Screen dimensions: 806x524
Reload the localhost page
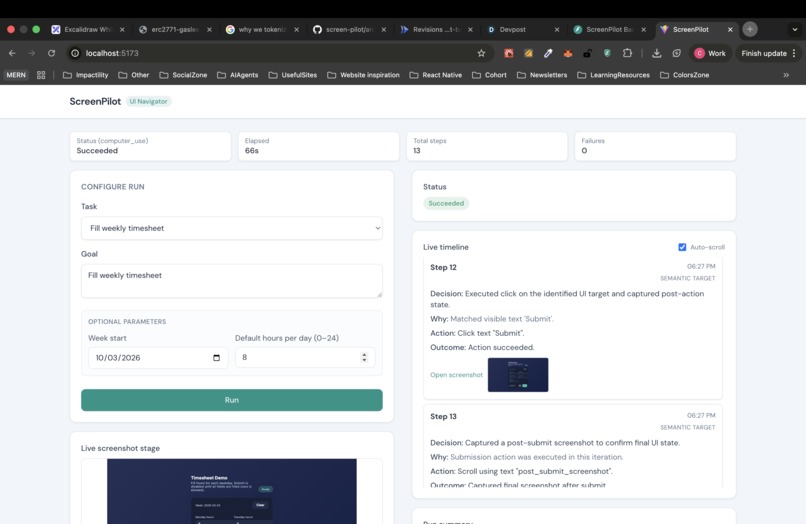point(51,53)
